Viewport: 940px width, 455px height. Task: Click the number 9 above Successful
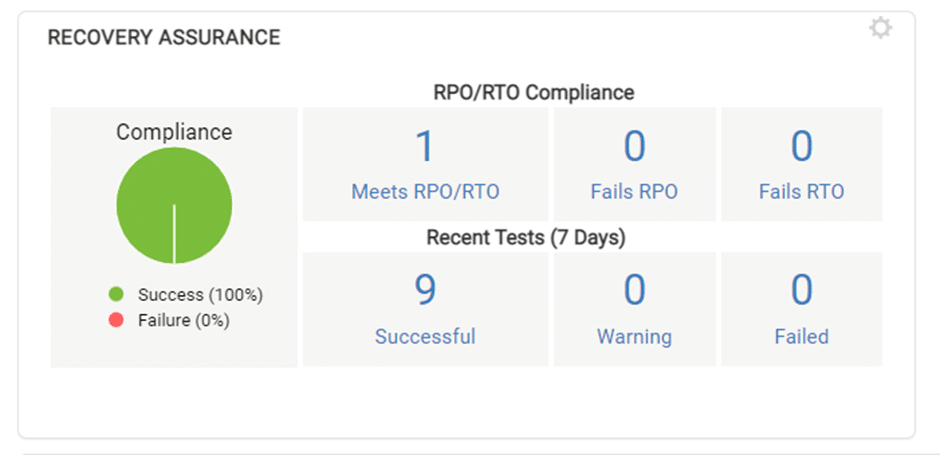[x=425, y=290]
